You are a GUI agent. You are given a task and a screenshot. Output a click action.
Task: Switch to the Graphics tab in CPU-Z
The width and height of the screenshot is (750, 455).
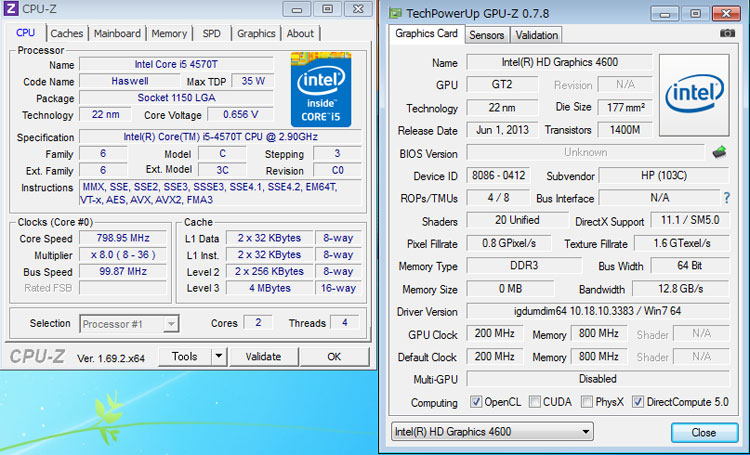point(256,33)
